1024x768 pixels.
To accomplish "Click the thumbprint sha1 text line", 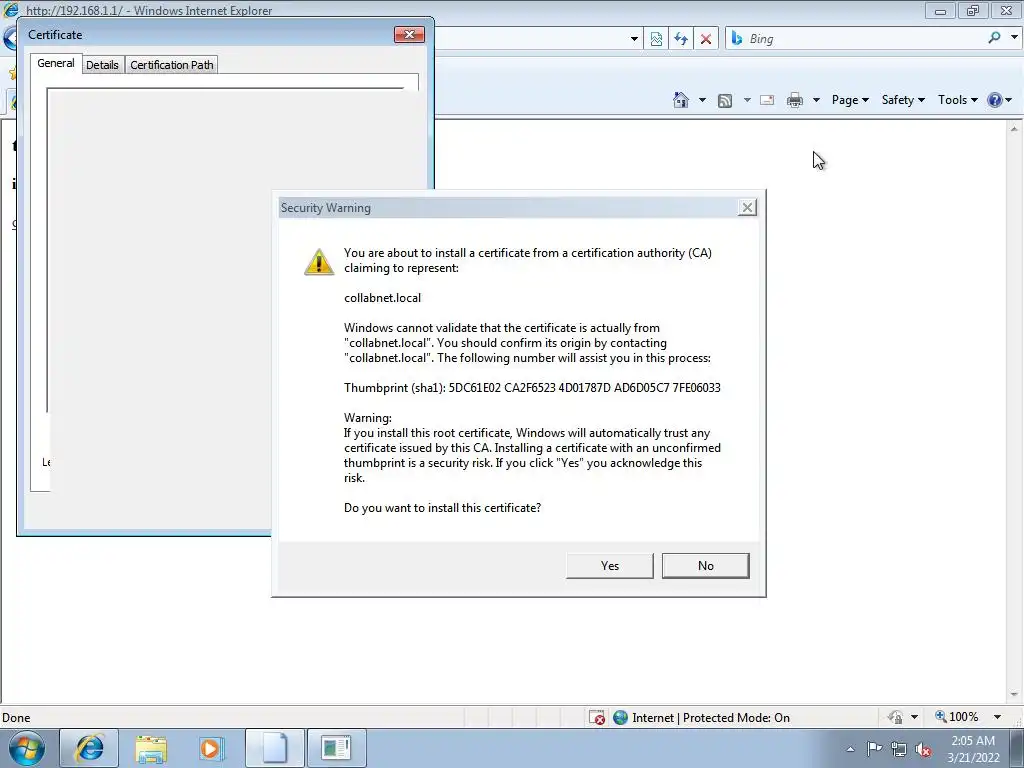I will tap(532, 388).
